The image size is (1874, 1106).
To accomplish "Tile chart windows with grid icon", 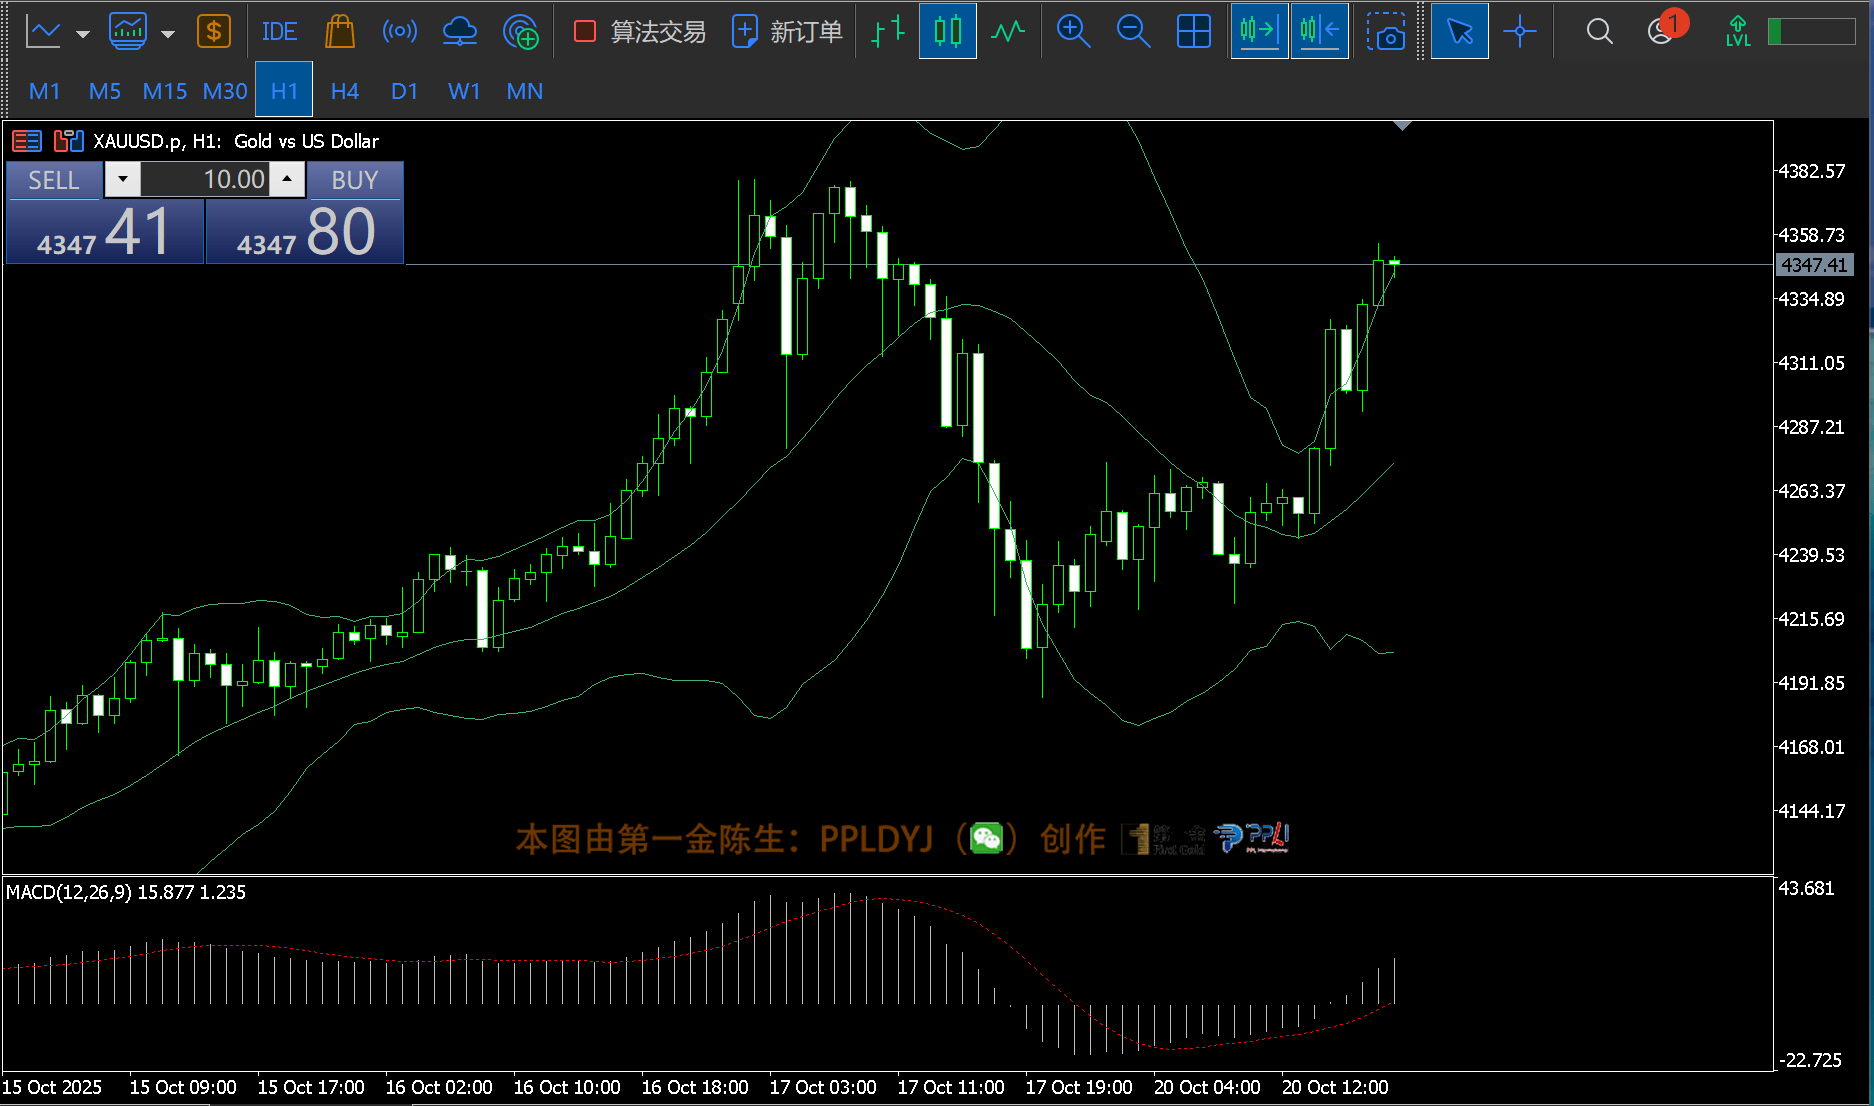I will coord(1193,32).
